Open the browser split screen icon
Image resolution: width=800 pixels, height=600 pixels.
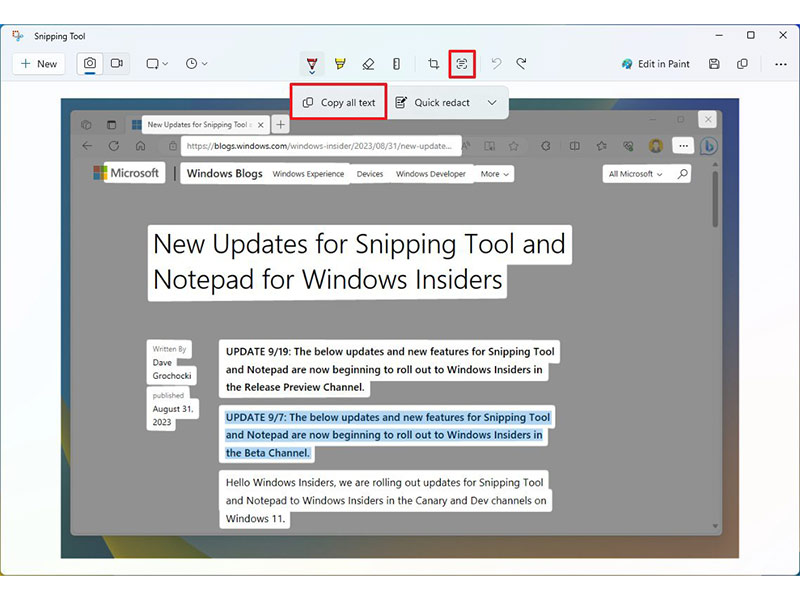[x=574, y=146]
